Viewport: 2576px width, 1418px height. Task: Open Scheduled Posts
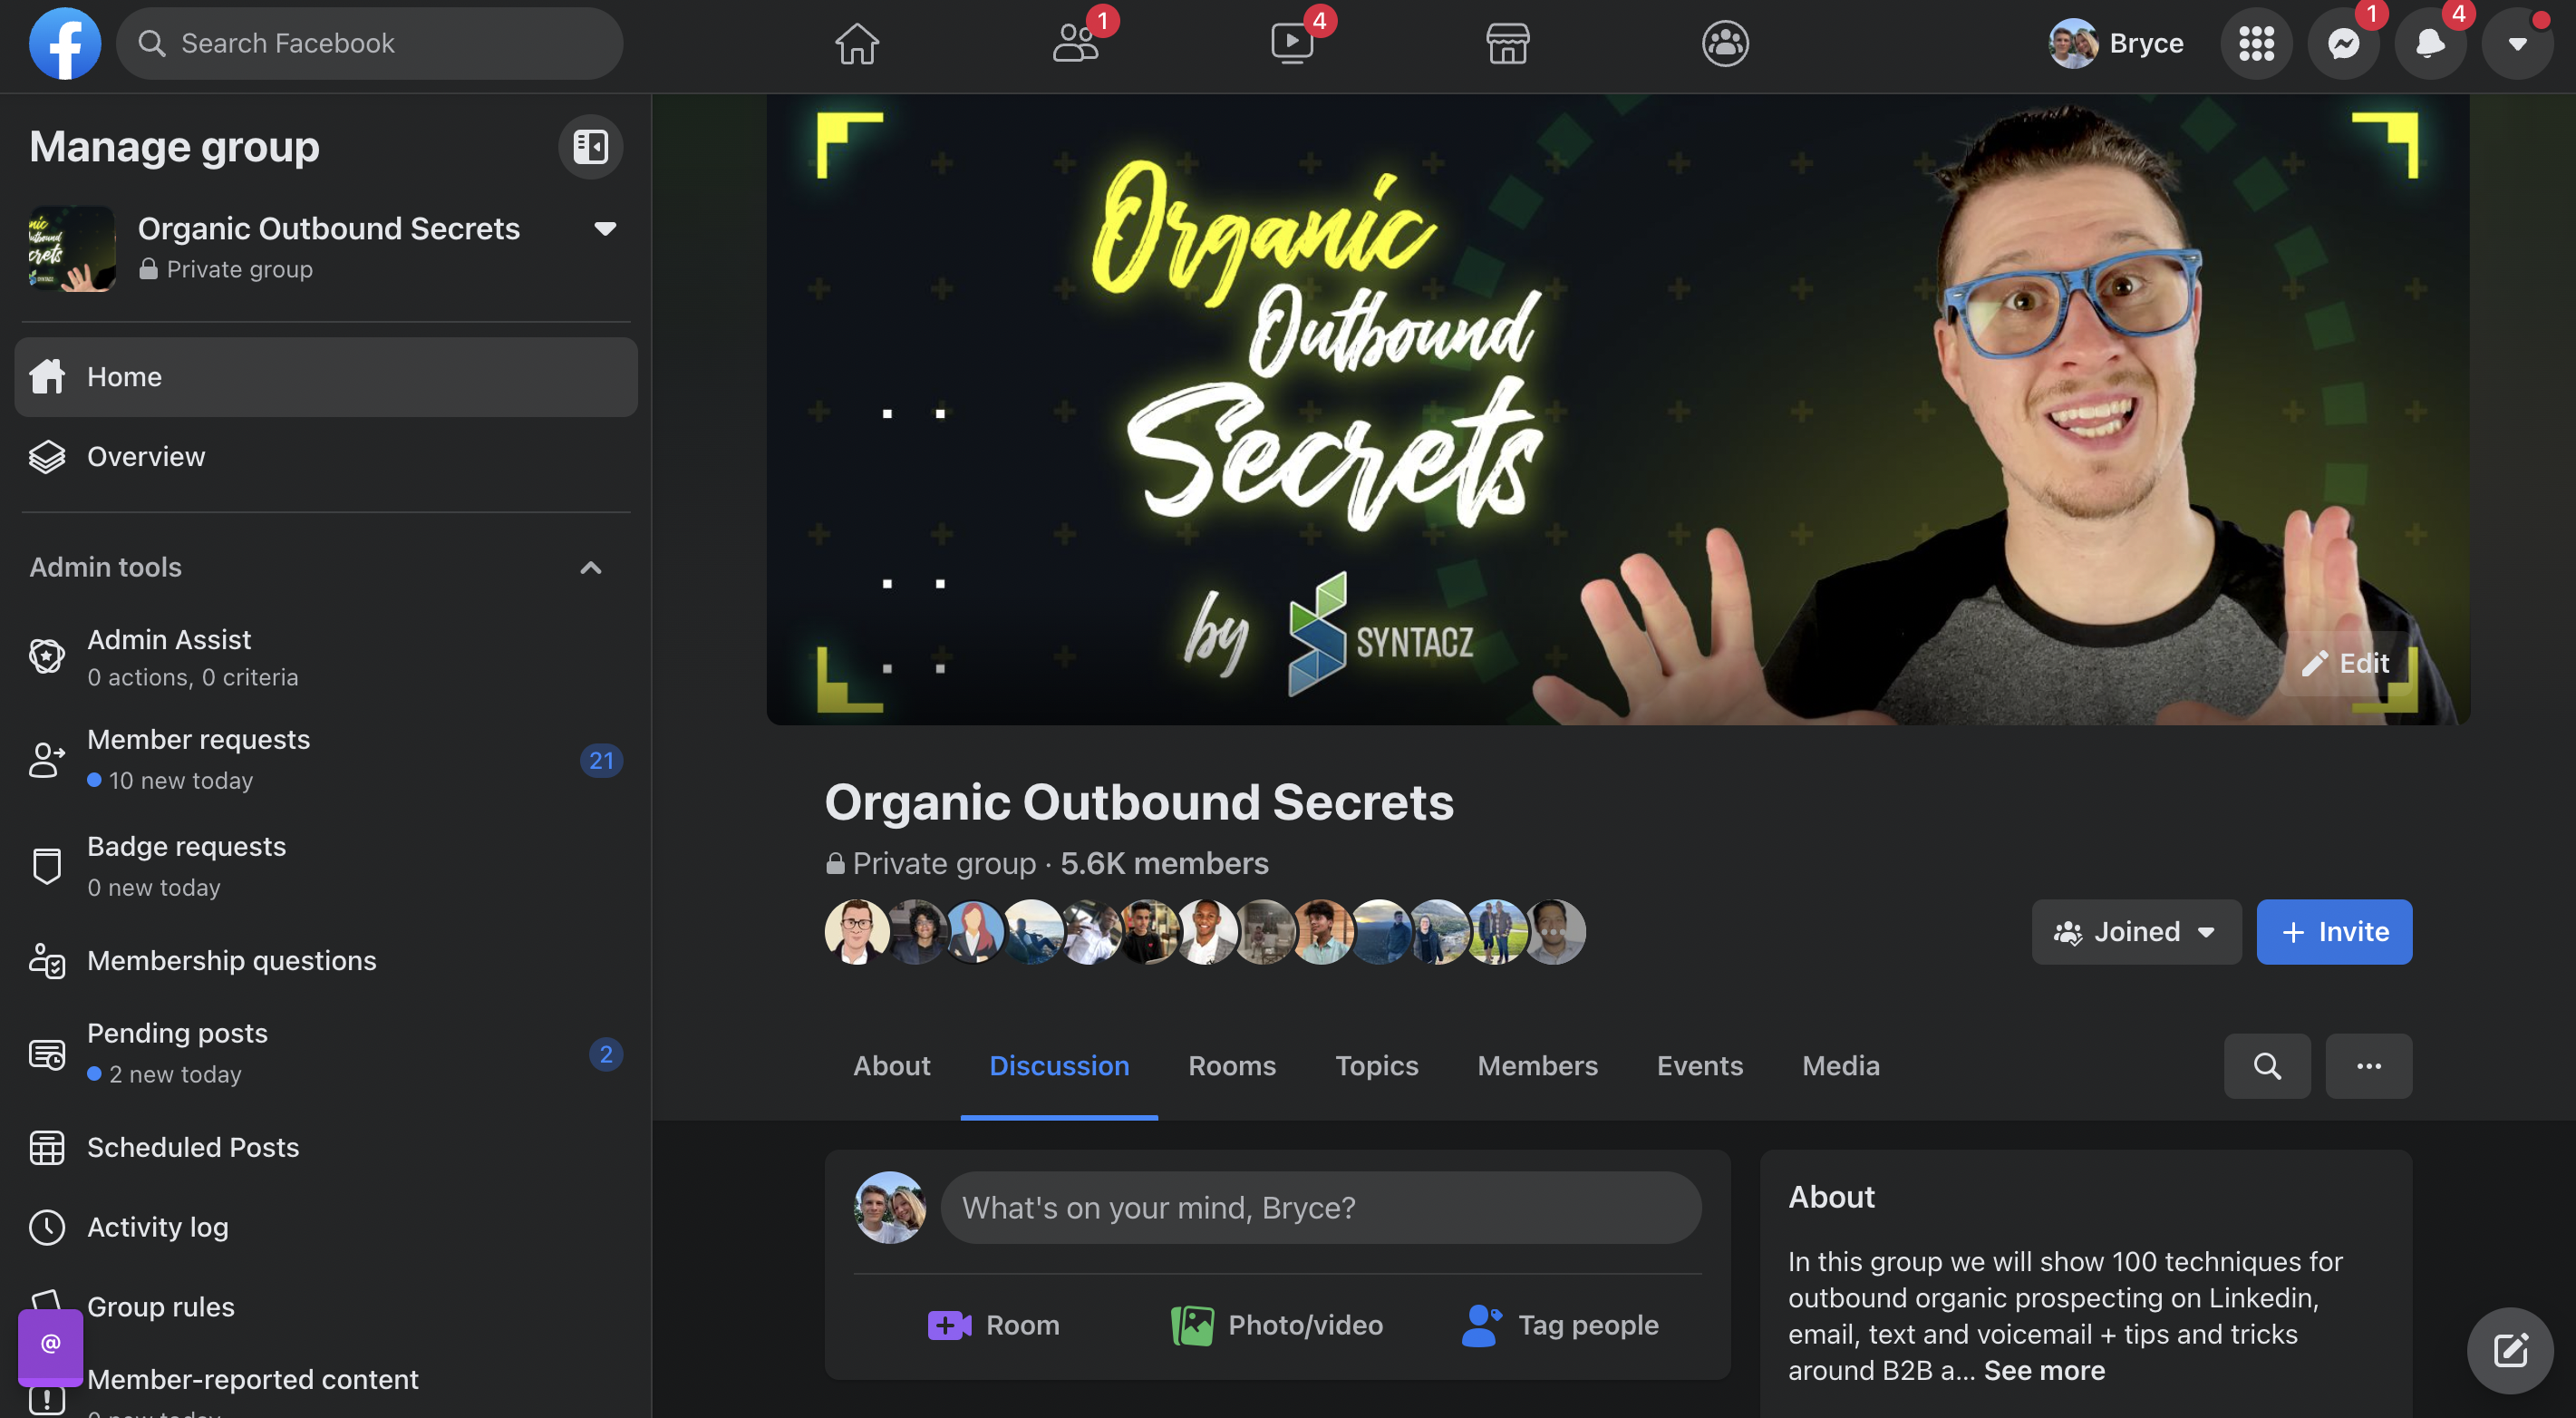[x=326, y=1148]
